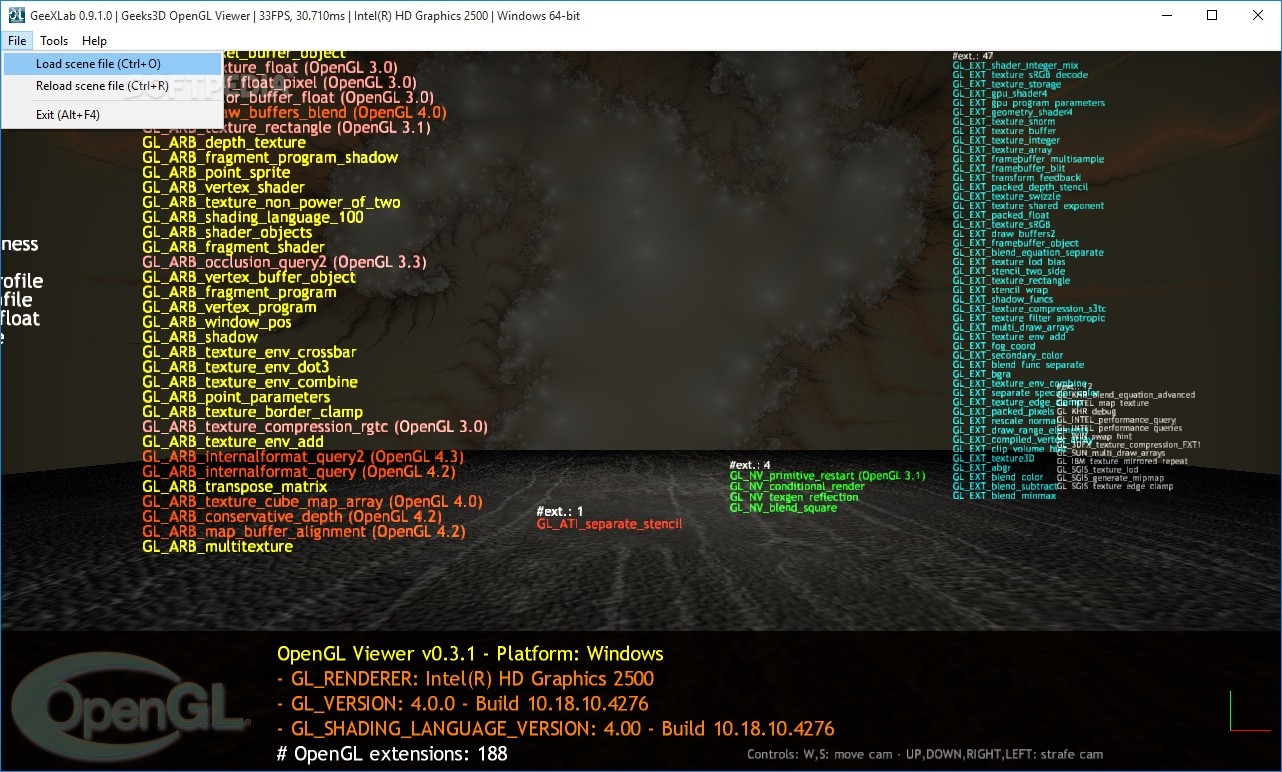The height and width of the screenshot is (772, 1282).
Task: Click GL_ARB_texture_env_add text
Action: 233,441
